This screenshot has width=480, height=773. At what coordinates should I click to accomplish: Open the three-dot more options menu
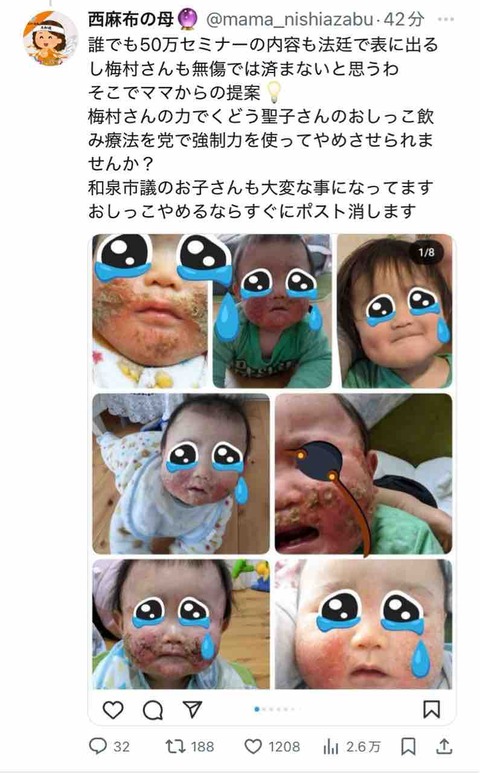click(446, 19)
